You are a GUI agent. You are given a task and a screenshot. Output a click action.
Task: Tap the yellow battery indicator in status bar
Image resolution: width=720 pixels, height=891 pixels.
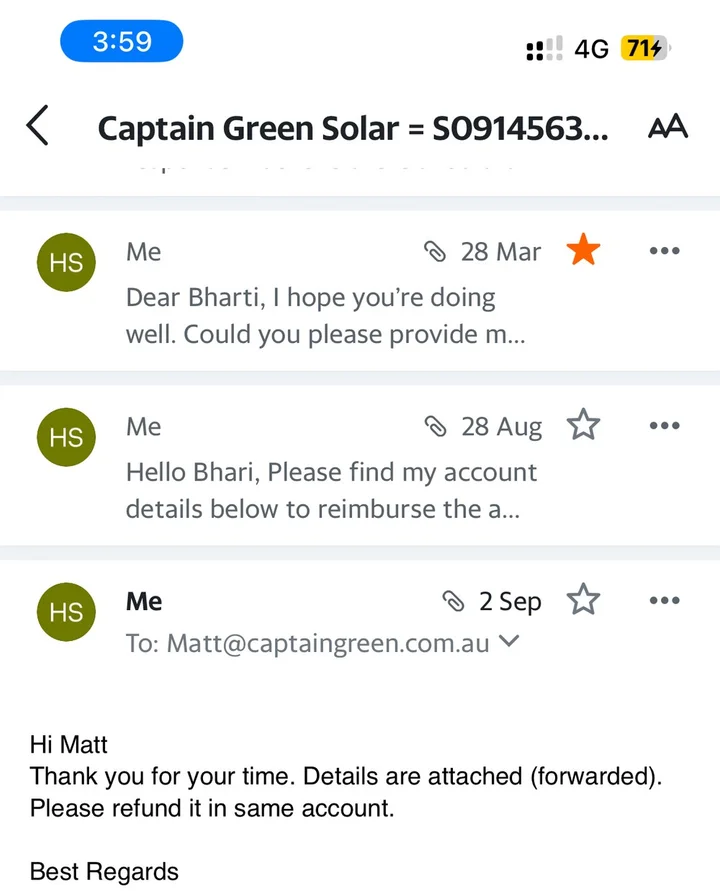click(644, 48)
